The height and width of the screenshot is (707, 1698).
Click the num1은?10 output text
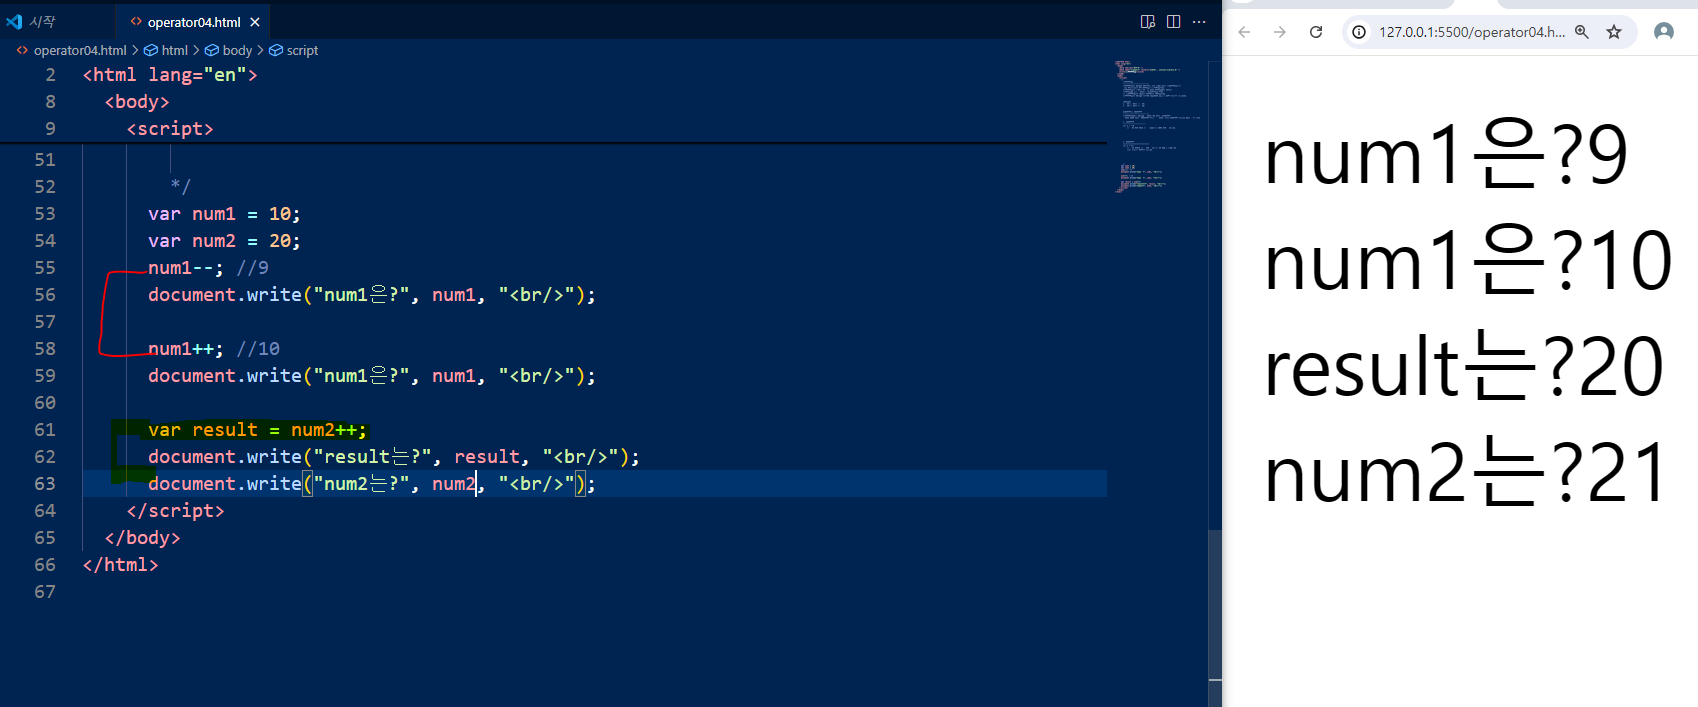pyautogui.click(x=1468, y=261)
